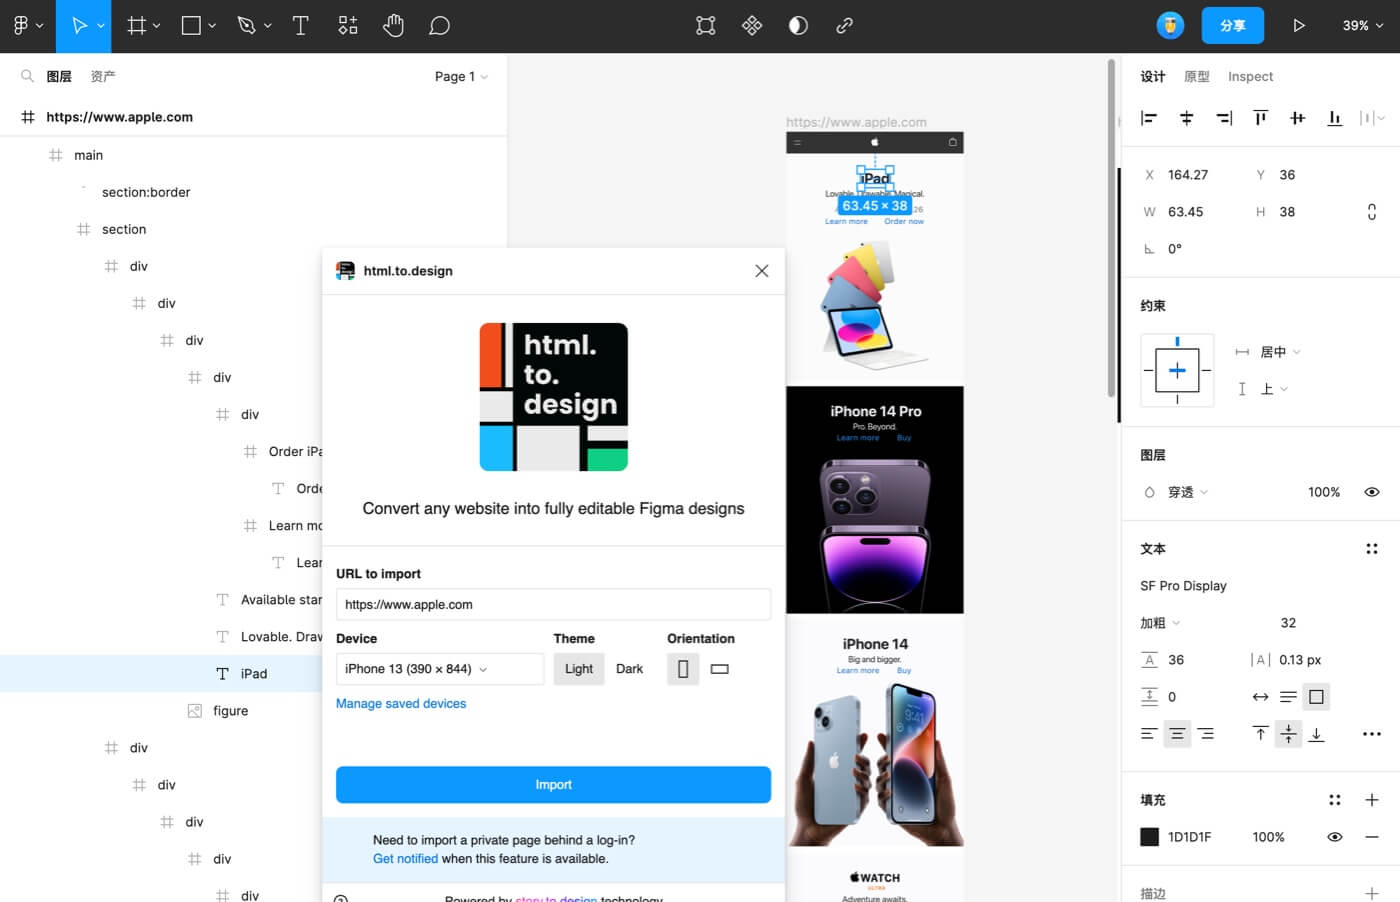The image size is (1400, 902).
Task: Align selection to the left
Action: pyautogui.click(x=1149, y=118)
